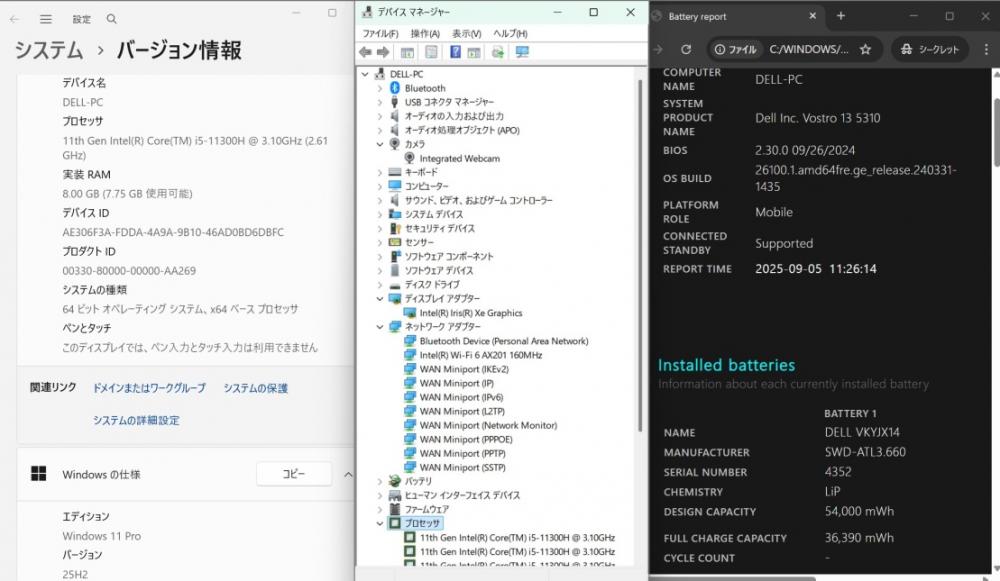Click the シークレット incognito chip in the browser
Screen dimensions: 1000x581
pyautogui.click(x=930, y=49)
